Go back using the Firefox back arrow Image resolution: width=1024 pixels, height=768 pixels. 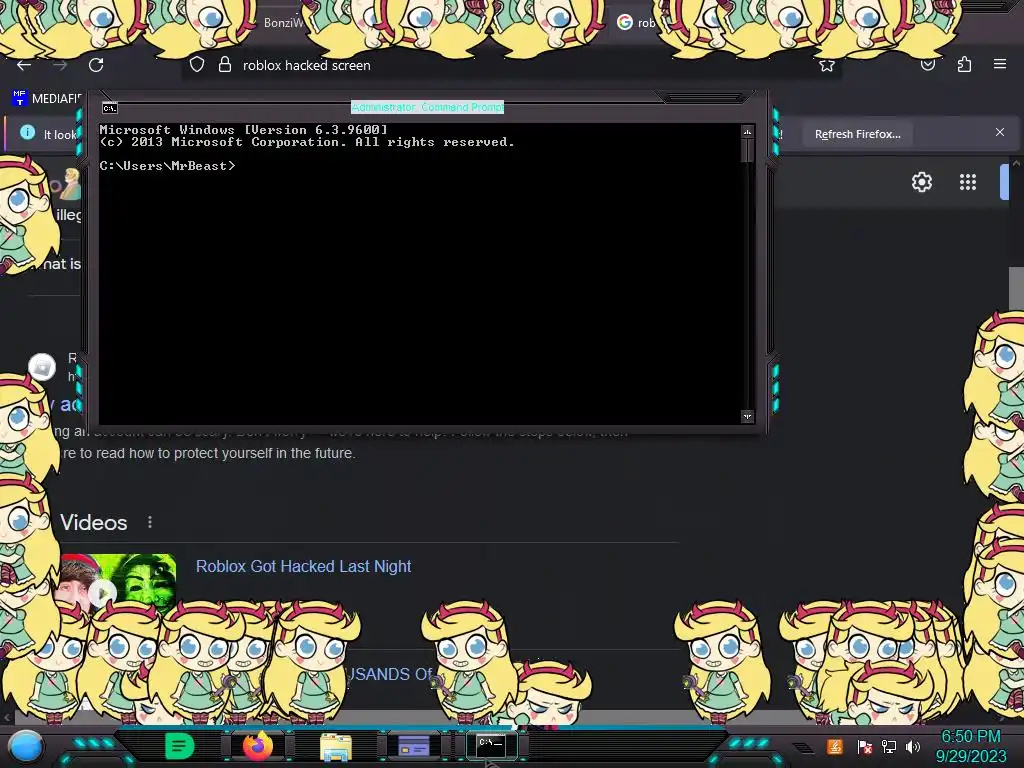click(x=24, y=65)
